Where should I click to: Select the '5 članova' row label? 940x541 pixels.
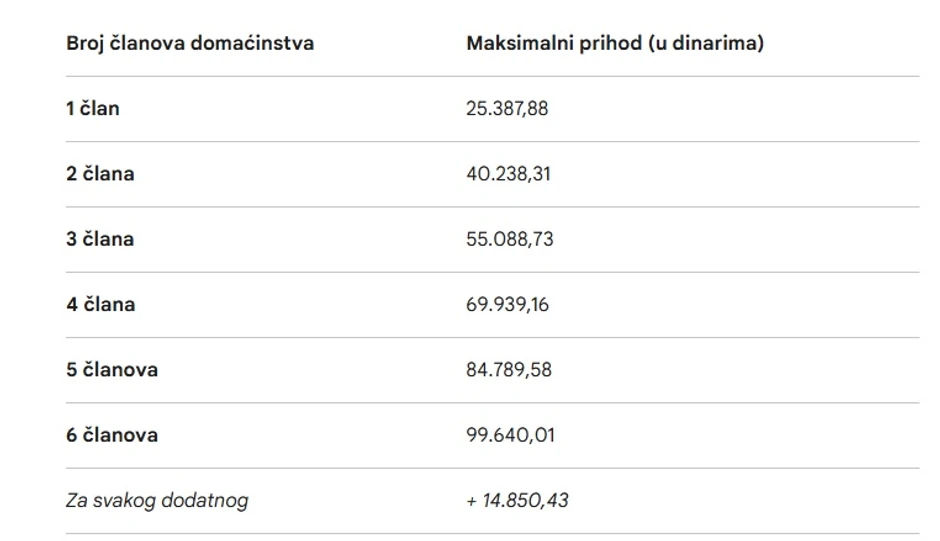pyautogui.click(x=112, y=370)
